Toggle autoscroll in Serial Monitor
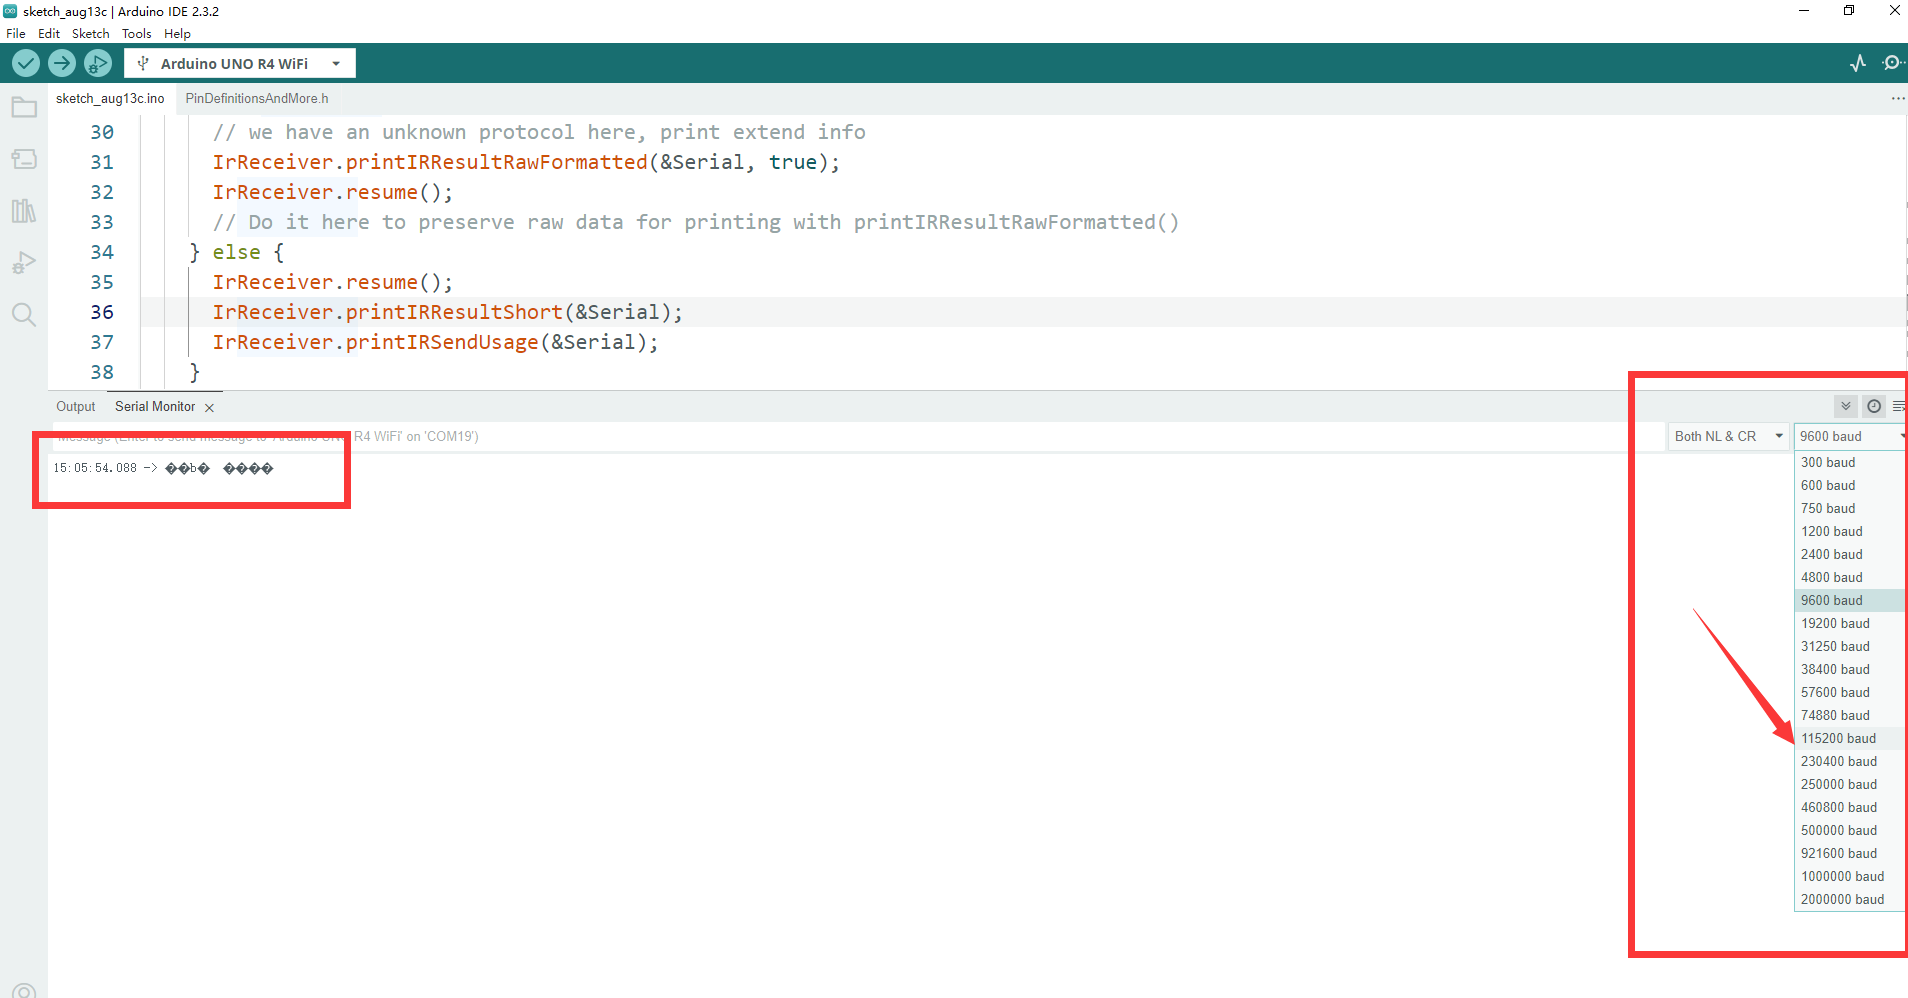The width and height of the screenshot is (1908, 998). point(1846,406)
